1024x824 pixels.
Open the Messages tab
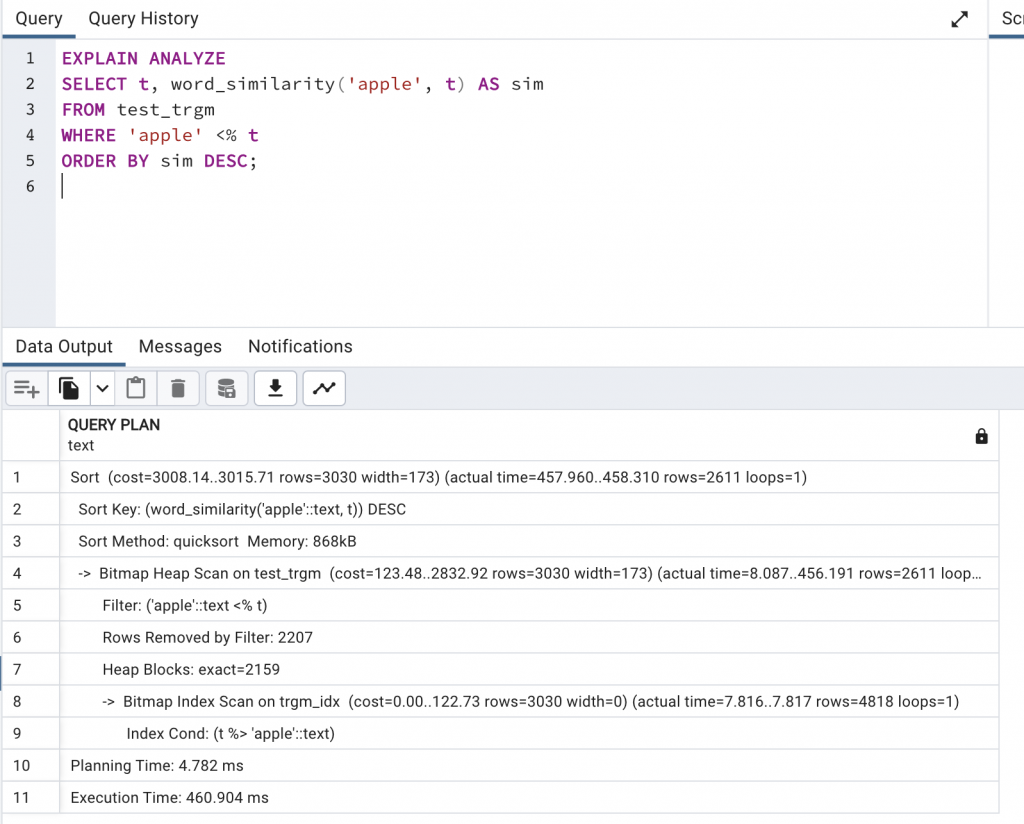180,346
